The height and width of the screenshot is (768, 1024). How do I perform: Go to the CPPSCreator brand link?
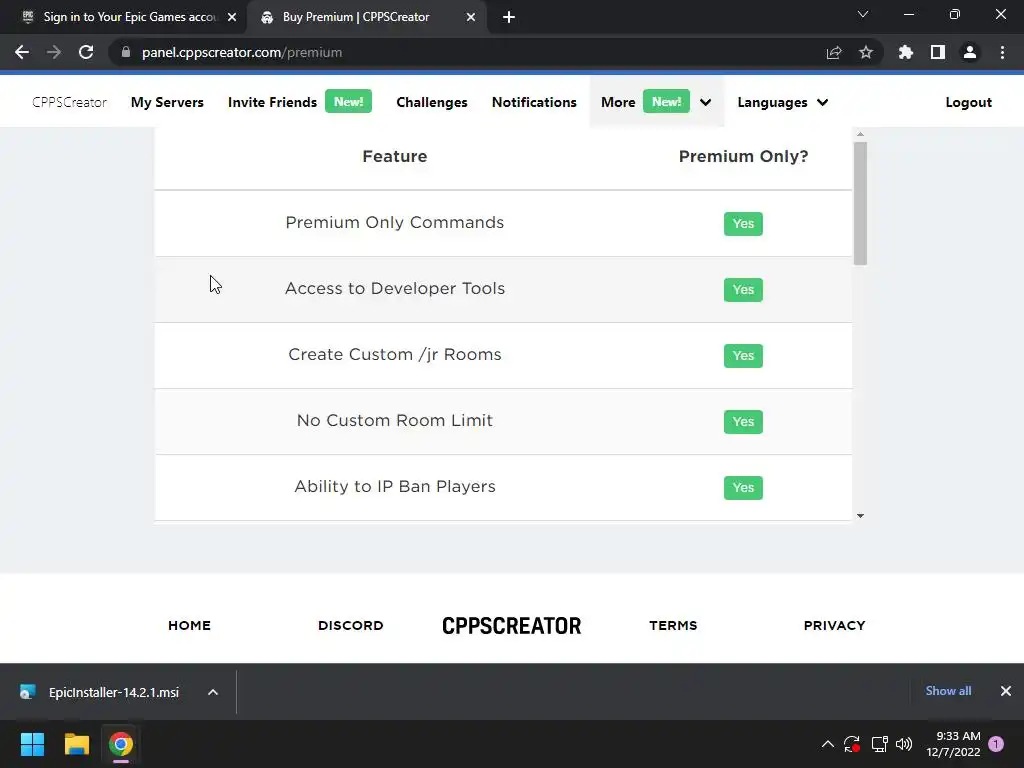(69, 103)
